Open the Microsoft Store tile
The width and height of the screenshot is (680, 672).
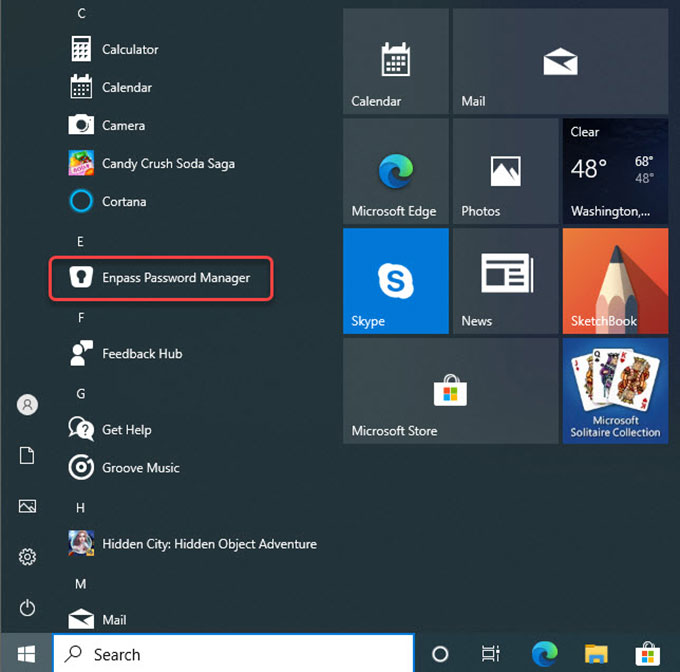coord(451,391)
